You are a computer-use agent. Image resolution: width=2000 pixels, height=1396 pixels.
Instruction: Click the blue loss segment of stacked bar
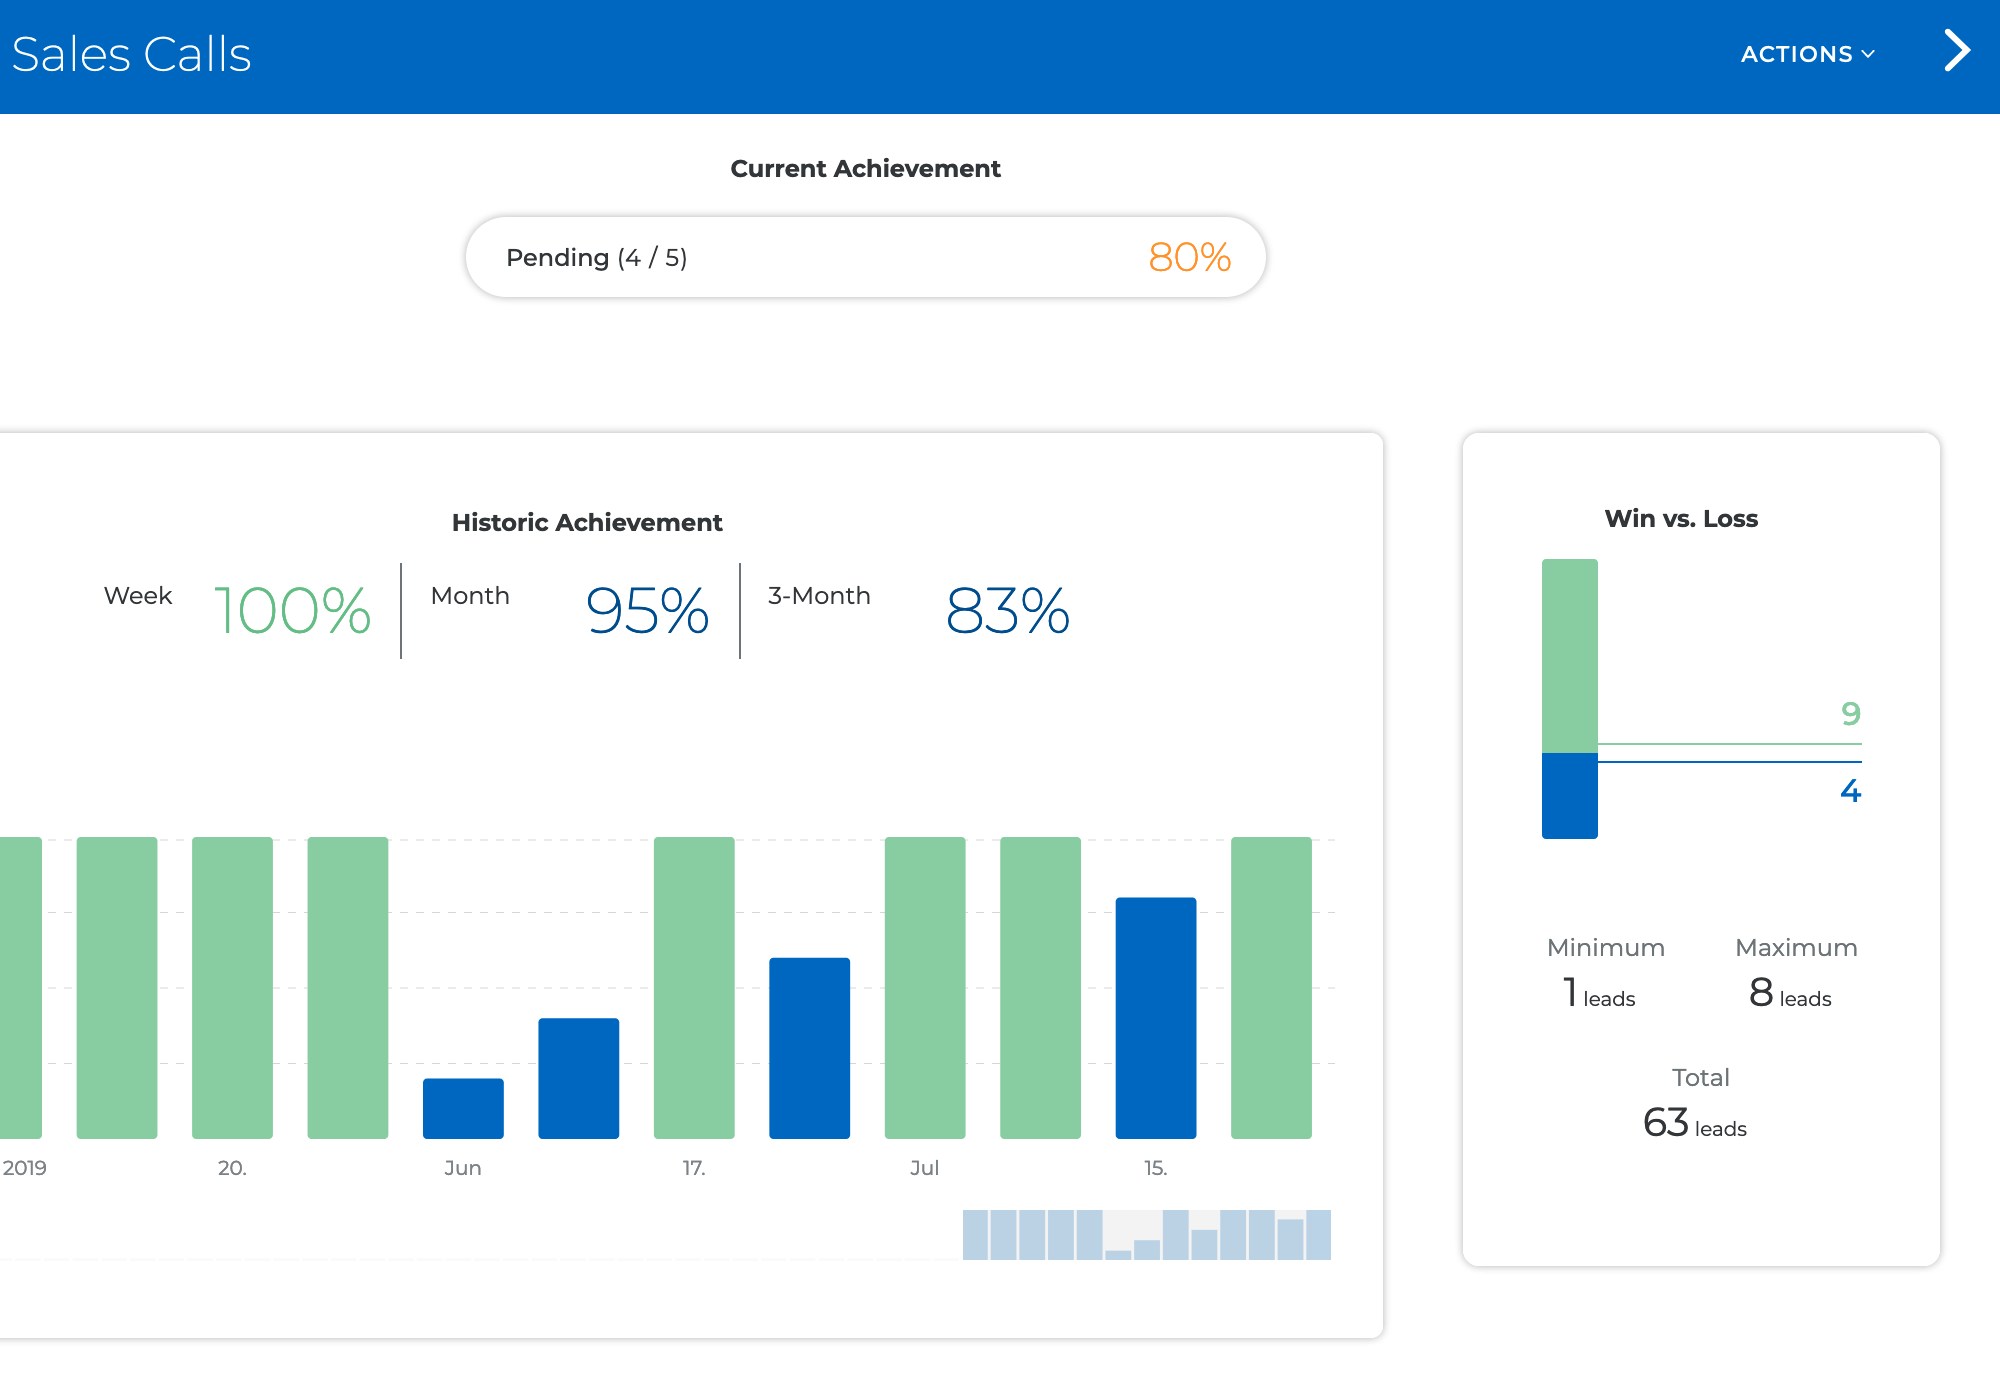(x=1569, y=796)
